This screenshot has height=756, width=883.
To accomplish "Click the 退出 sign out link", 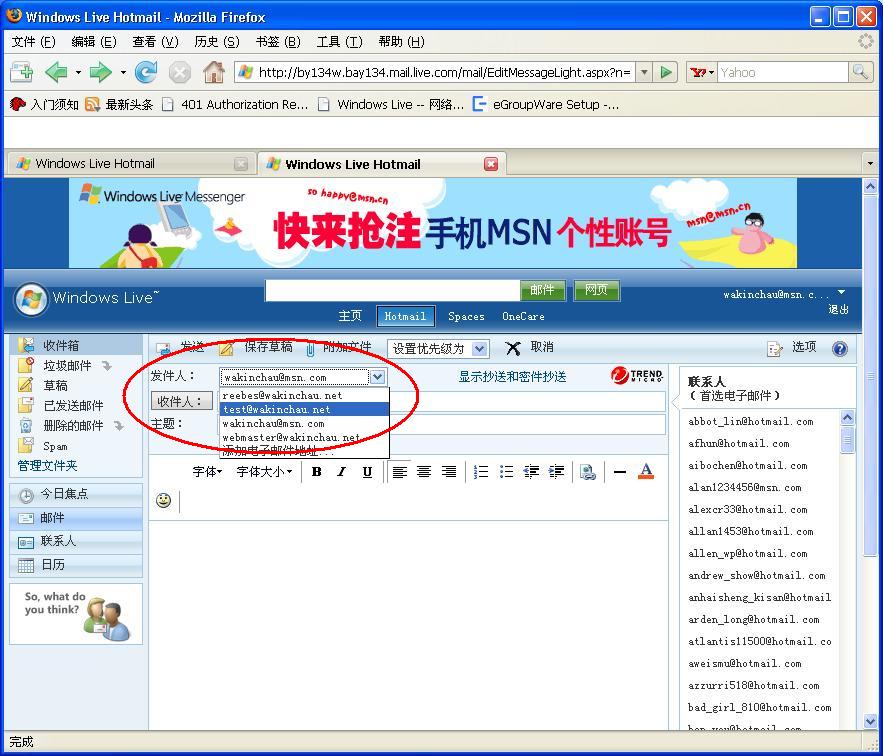I will [838, 309].
